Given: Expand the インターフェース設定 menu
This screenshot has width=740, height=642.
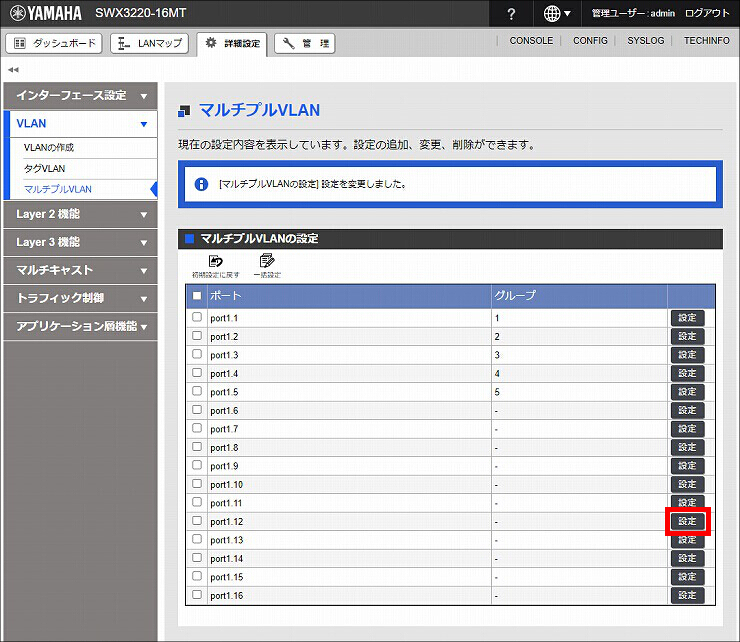Looking at the screenshot, I should pyautogui.click(x=81, y=96).
